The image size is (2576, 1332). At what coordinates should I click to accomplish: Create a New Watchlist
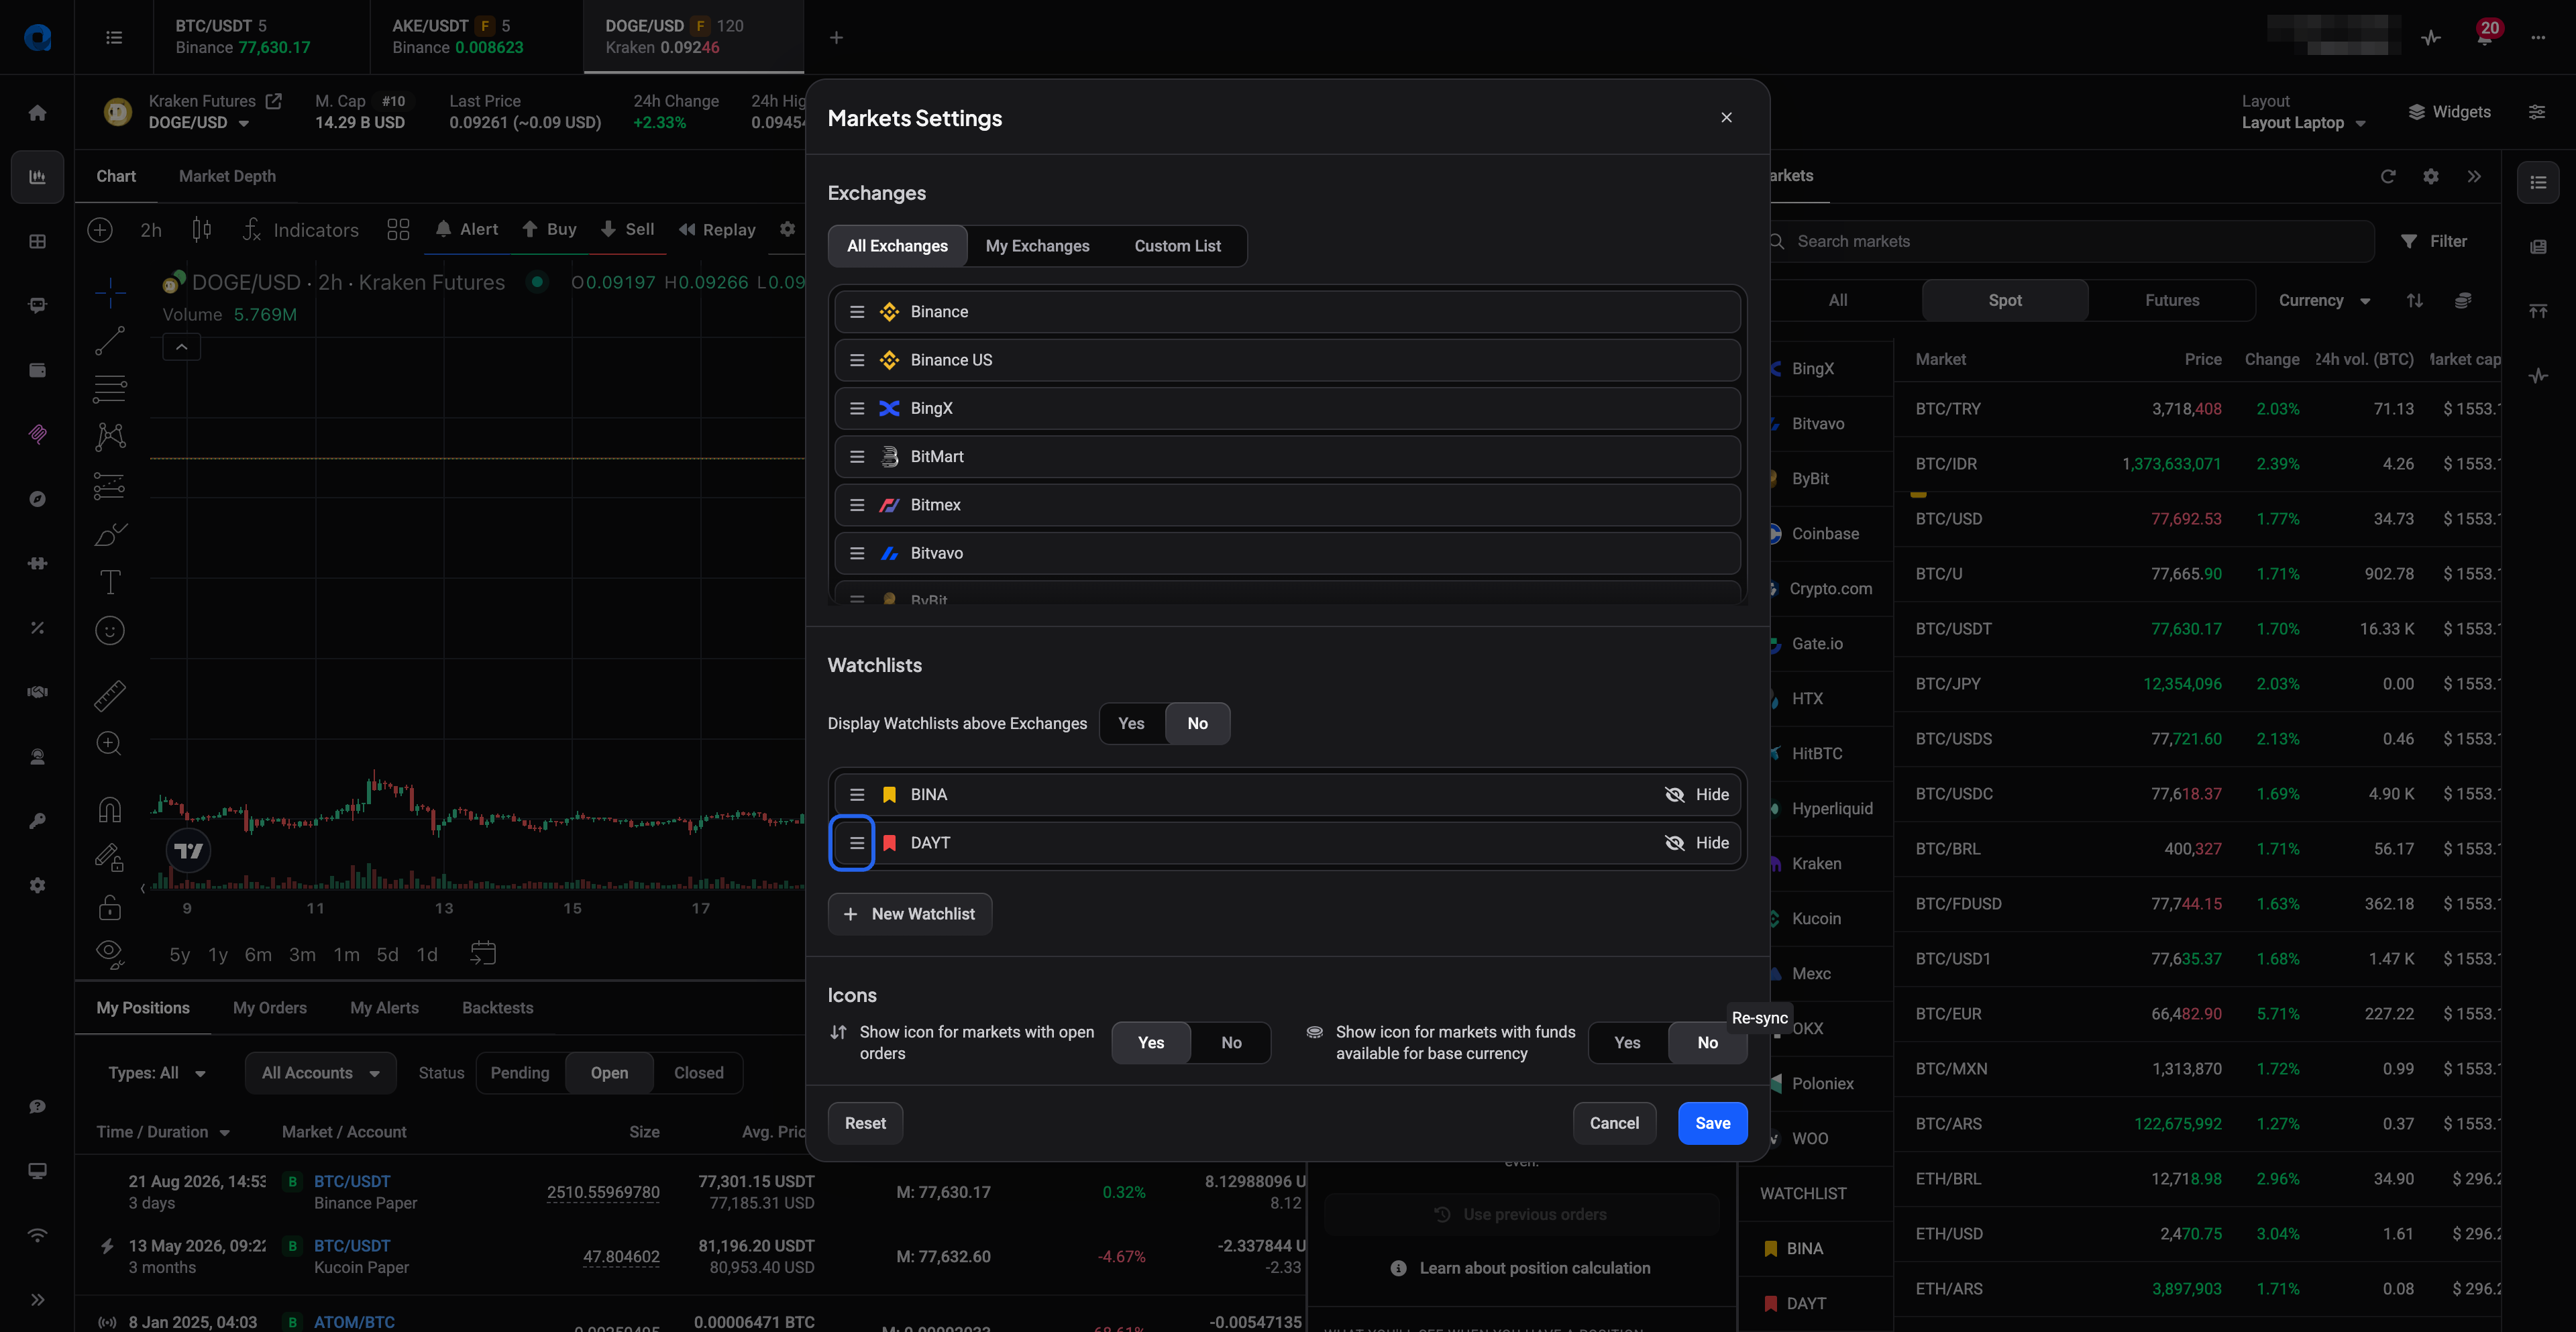[x=909, y=914]
